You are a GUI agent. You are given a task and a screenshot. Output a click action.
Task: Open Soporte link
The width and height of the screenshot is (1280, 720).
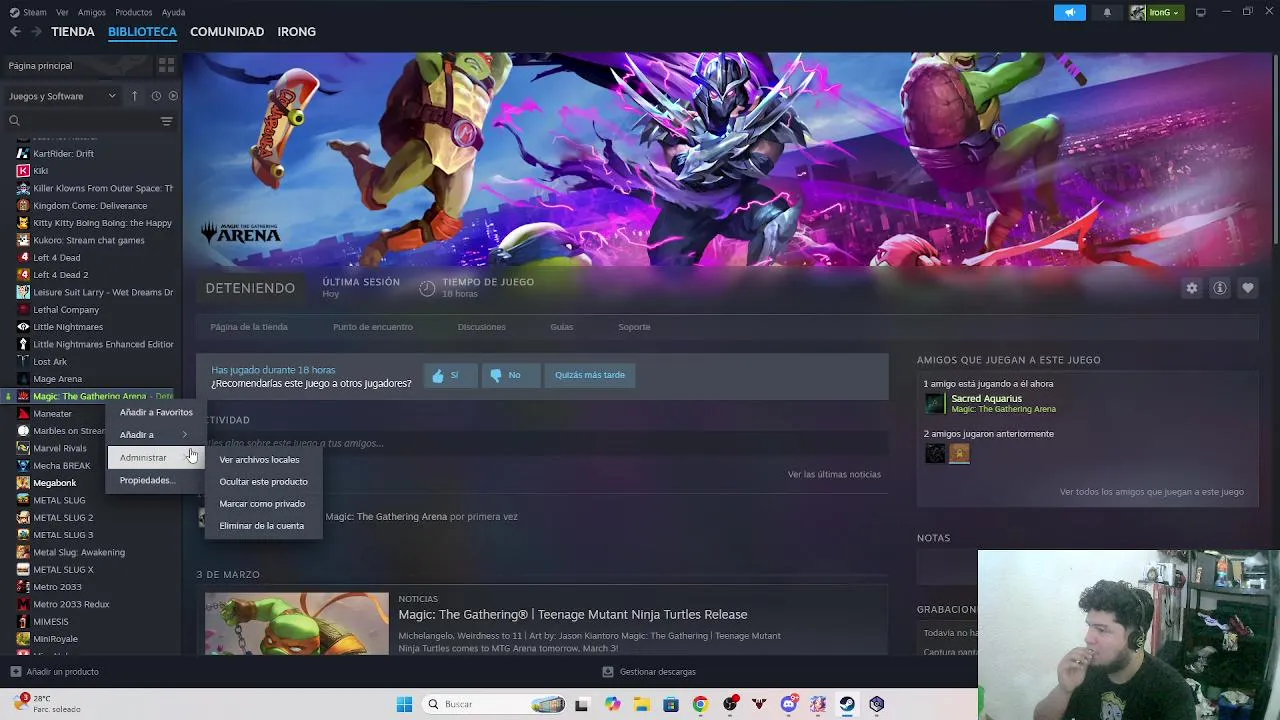(634, 327)
